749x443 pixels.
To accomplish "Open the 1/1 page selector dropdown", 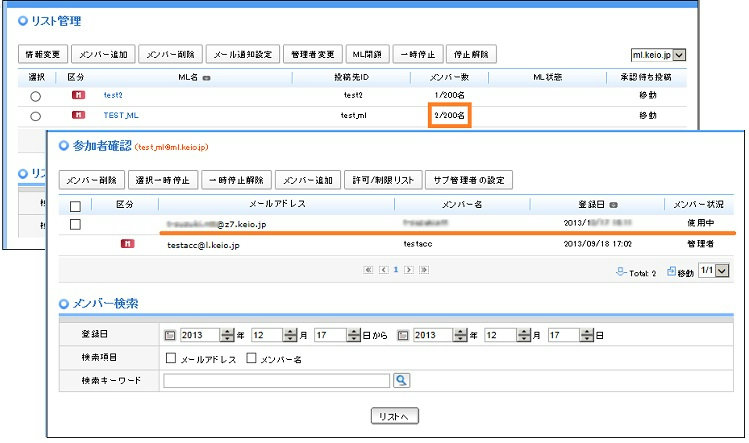I will point(713,271).
